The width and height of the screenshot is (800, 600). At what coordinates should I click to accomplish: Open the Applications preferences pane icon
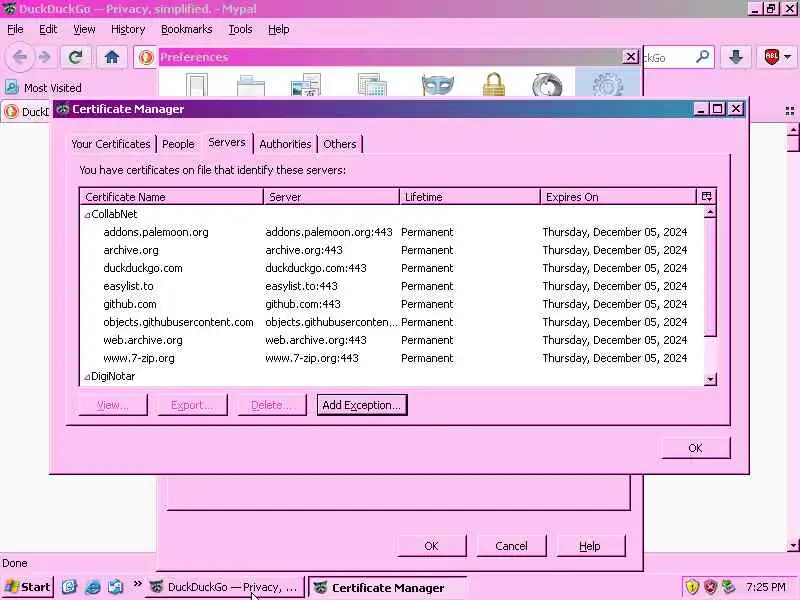click(372, 85)
